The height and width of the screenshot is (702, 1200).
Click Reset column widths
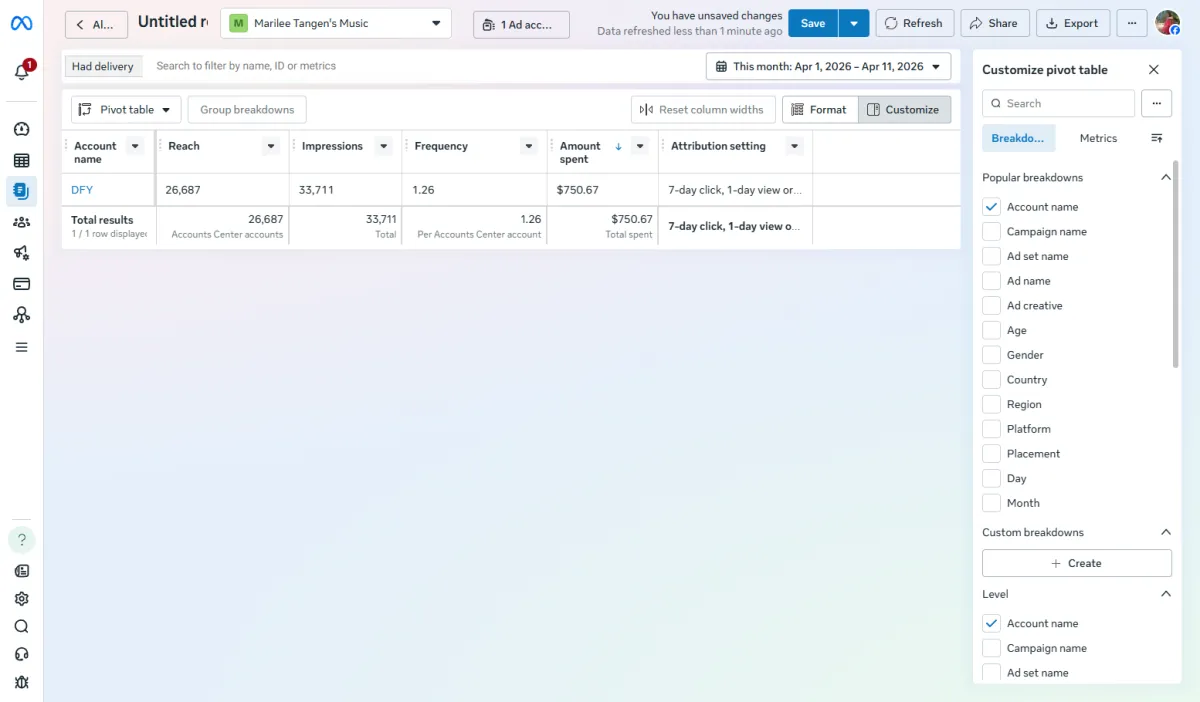click(x=703, y=110)
